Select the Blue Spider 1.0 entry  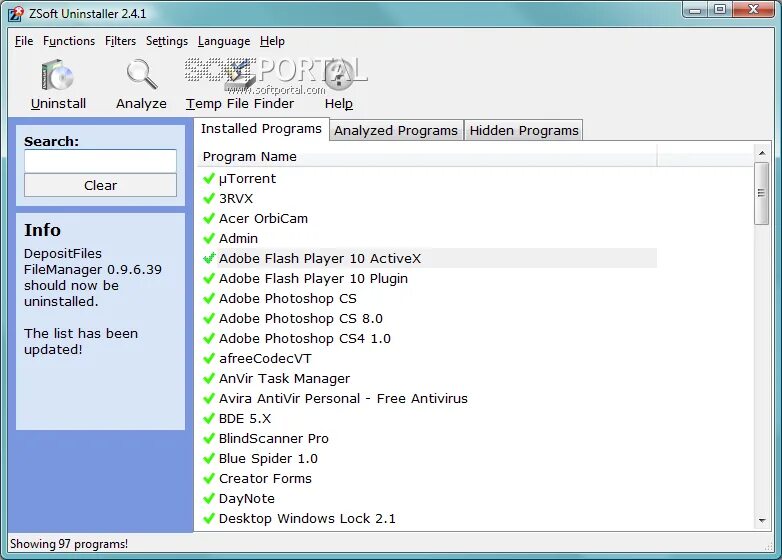[x=268, y=458]
